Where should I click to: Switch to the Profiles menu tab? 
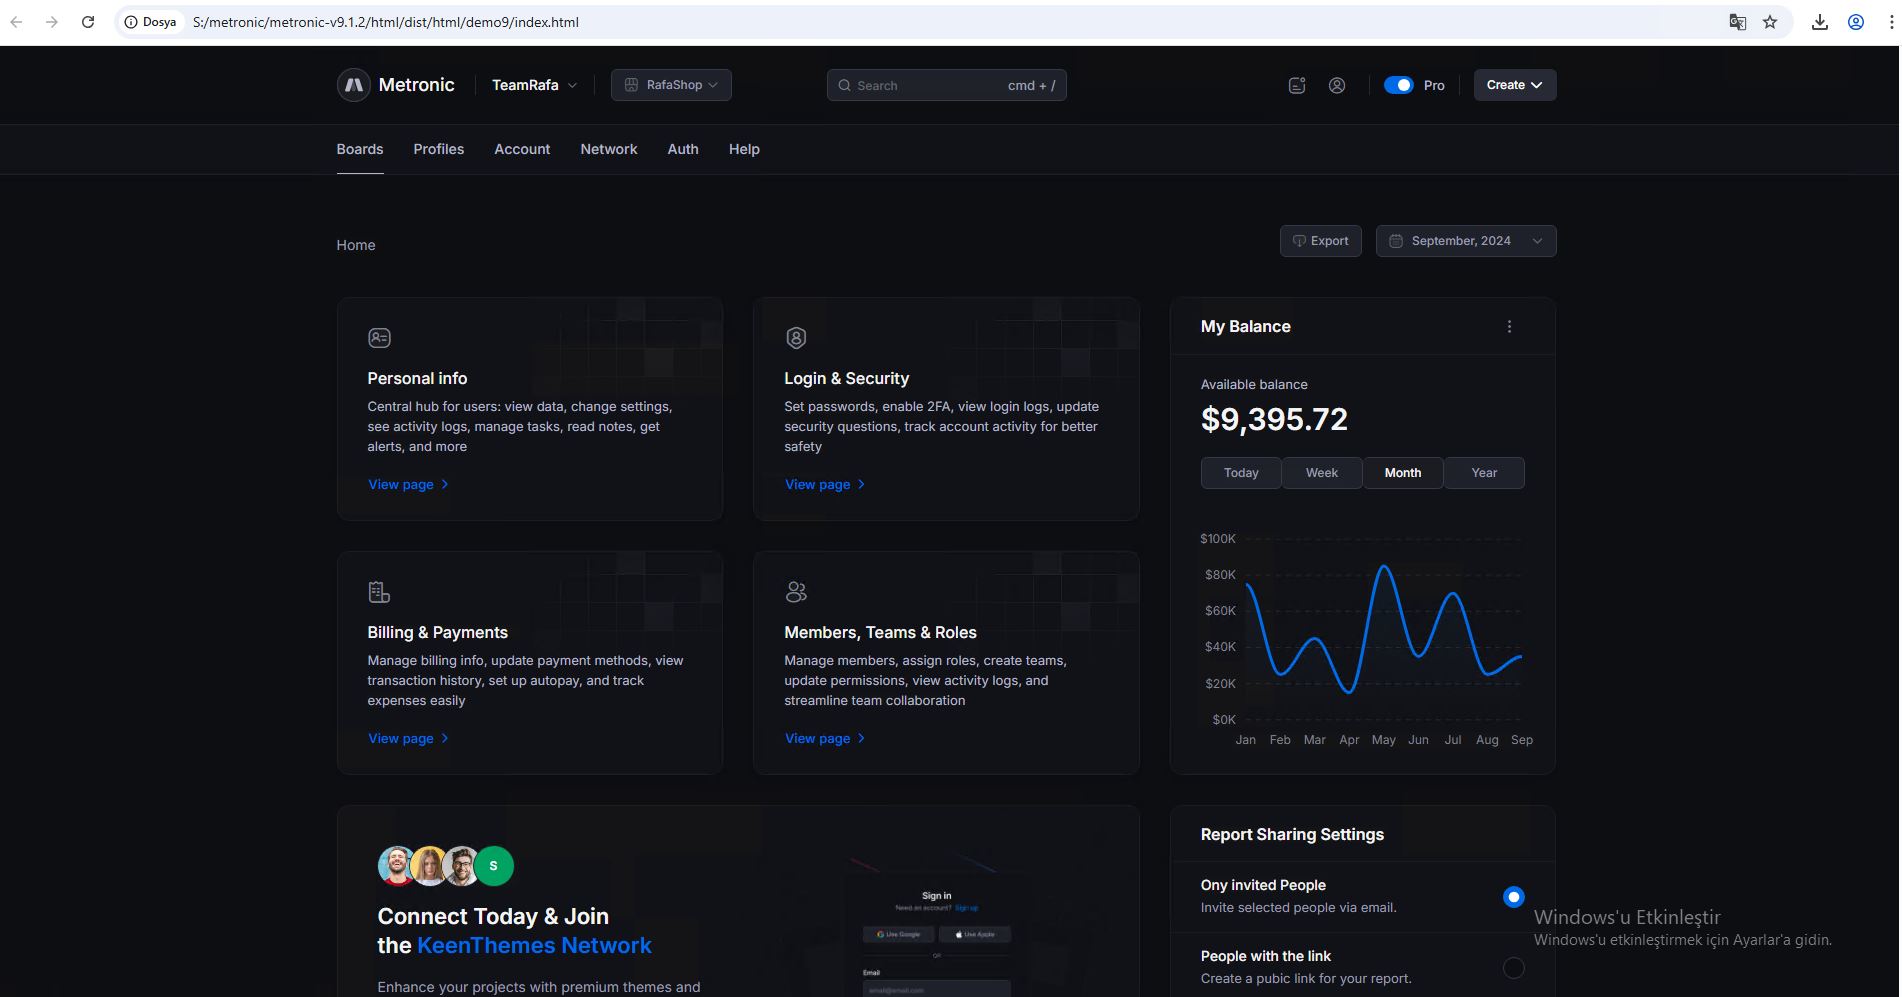[438, 149]
